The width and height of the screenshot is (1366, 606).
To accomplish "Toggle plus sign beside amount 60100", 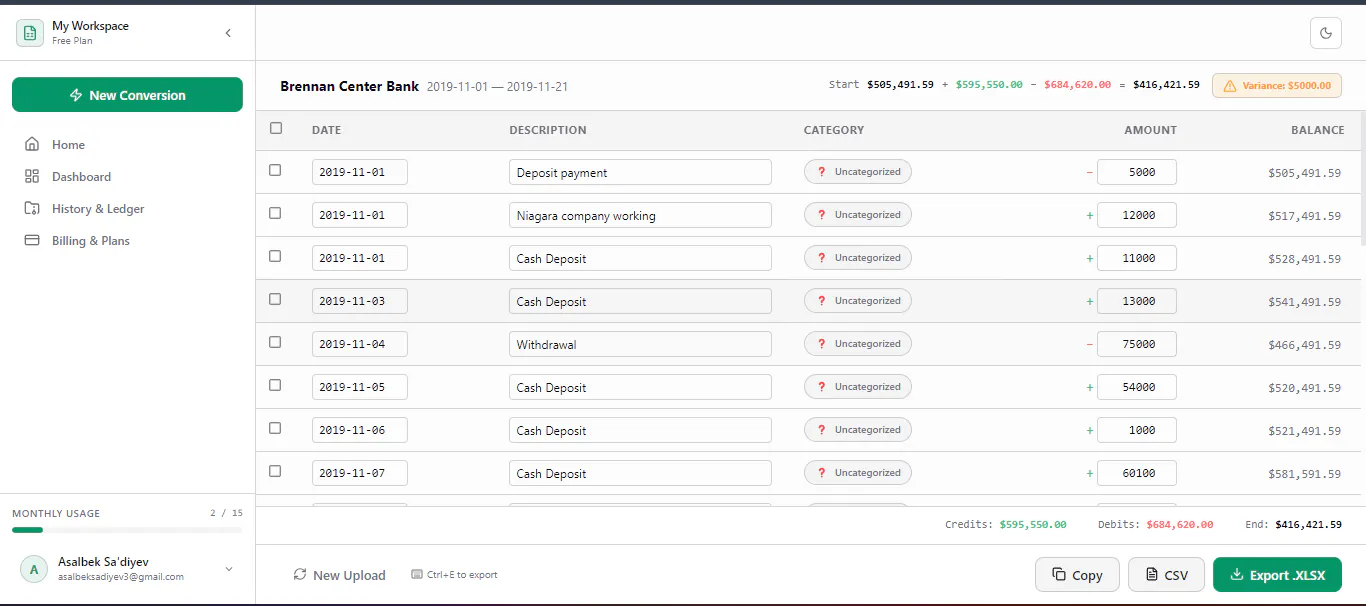I will click(x=1089, y=474).
